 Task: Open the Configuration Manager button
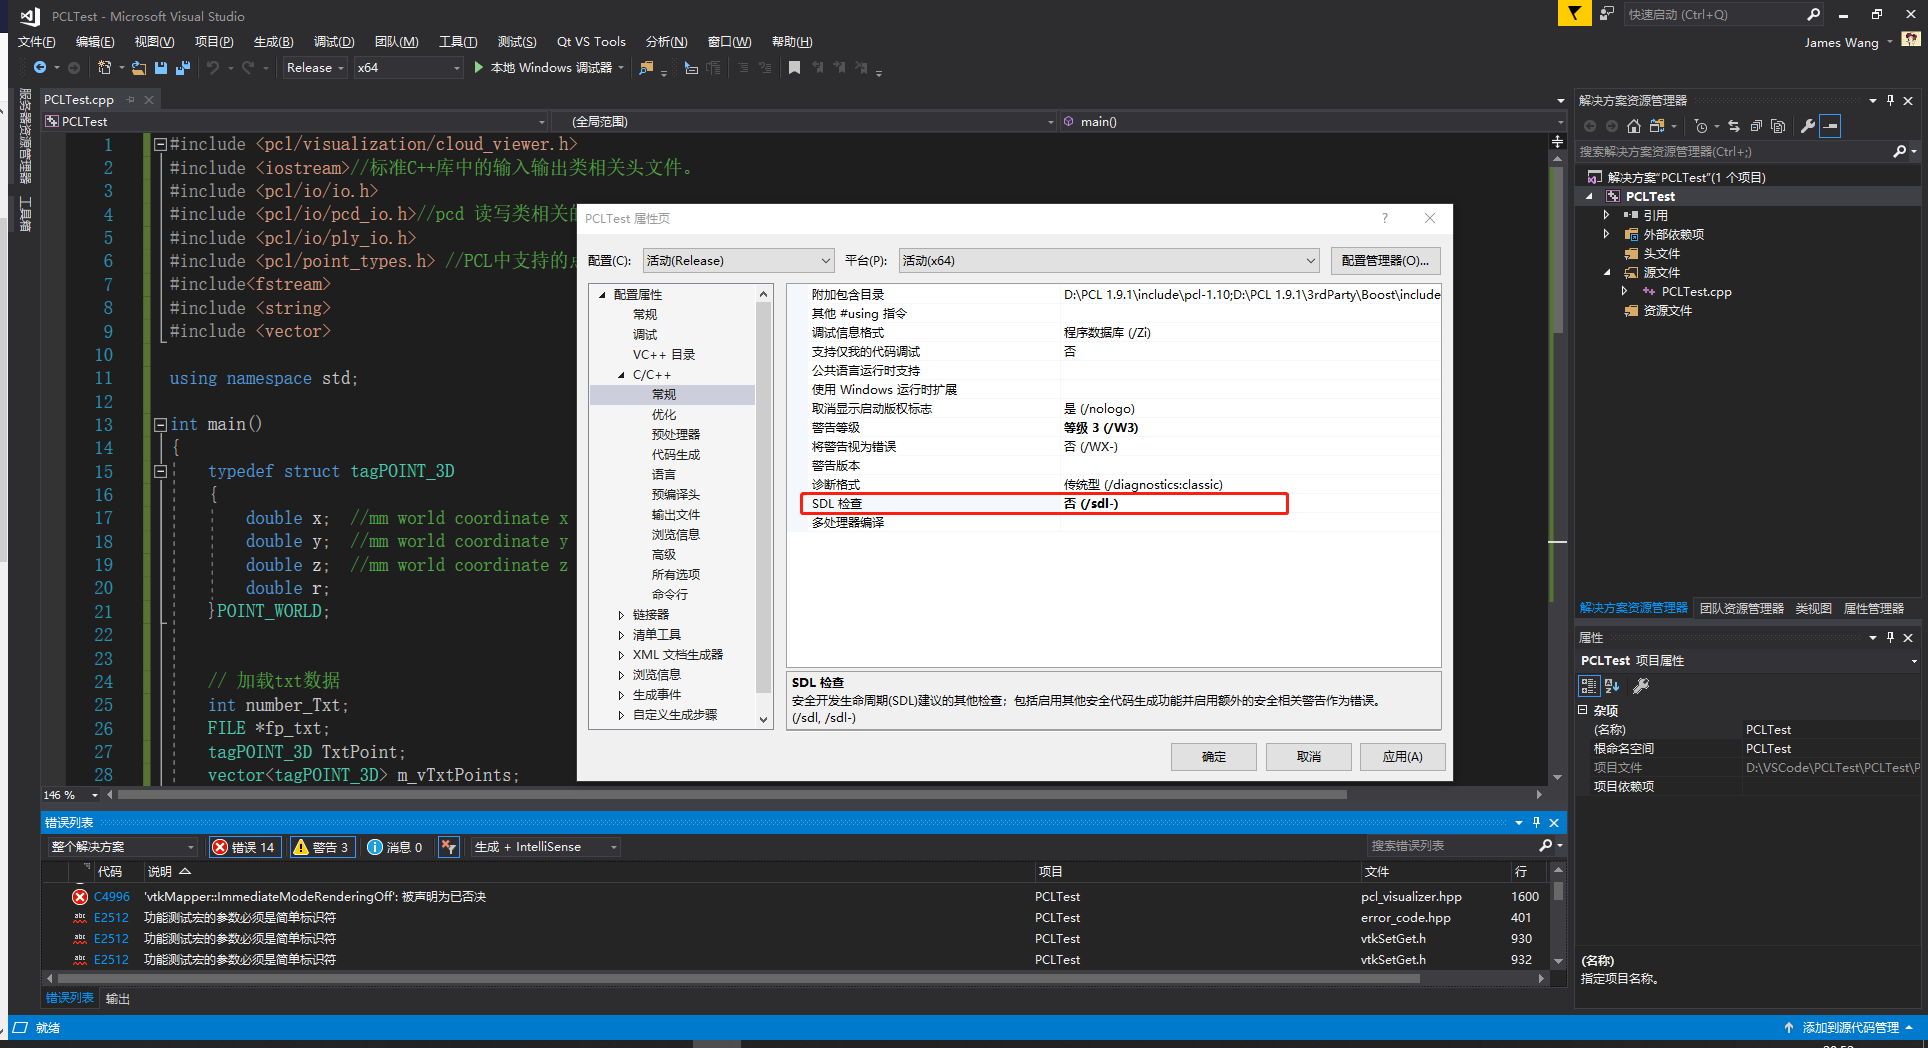point(1385,260)
